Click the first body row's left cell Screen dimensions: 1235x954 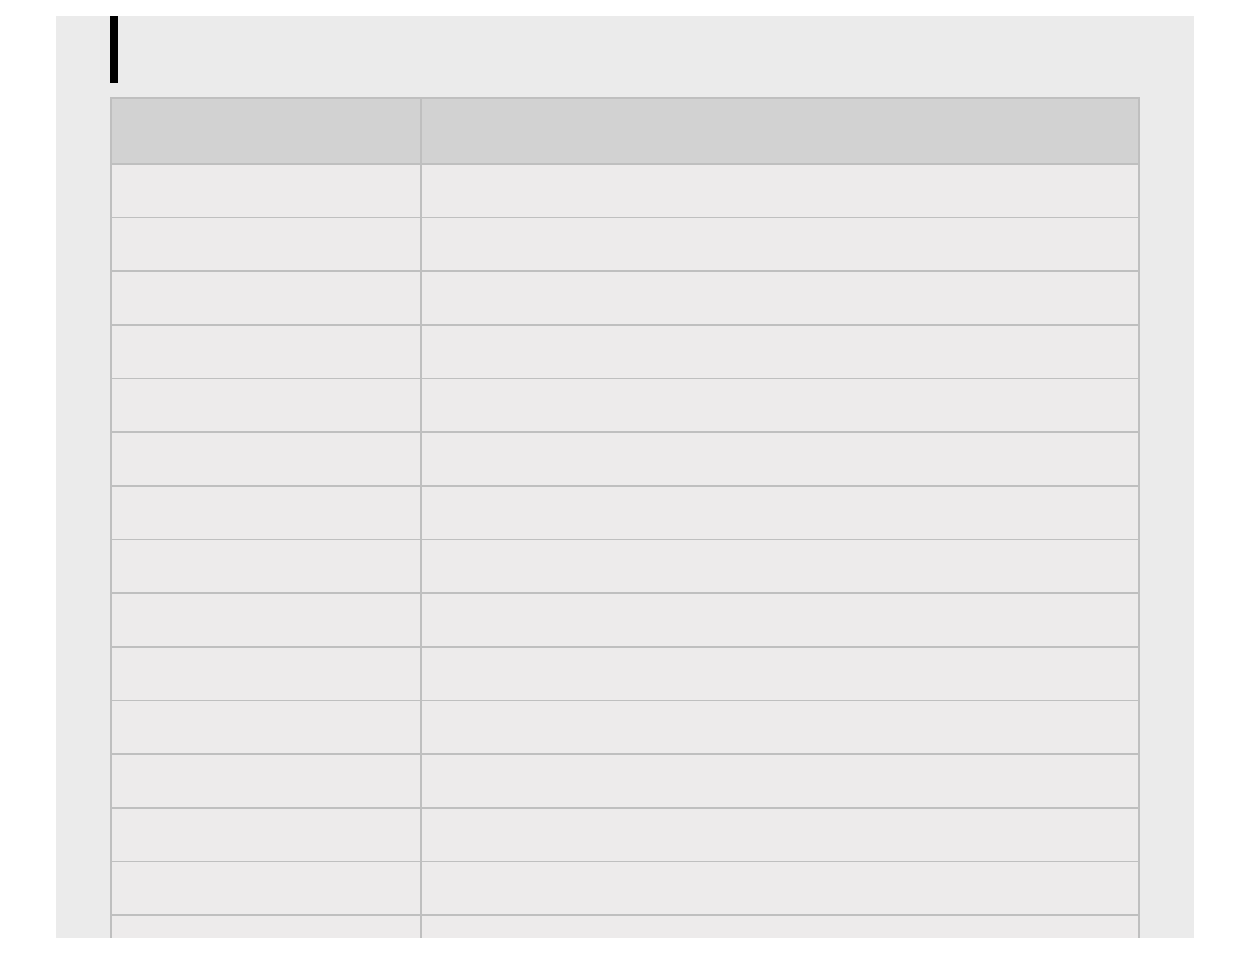coord(266,191)
